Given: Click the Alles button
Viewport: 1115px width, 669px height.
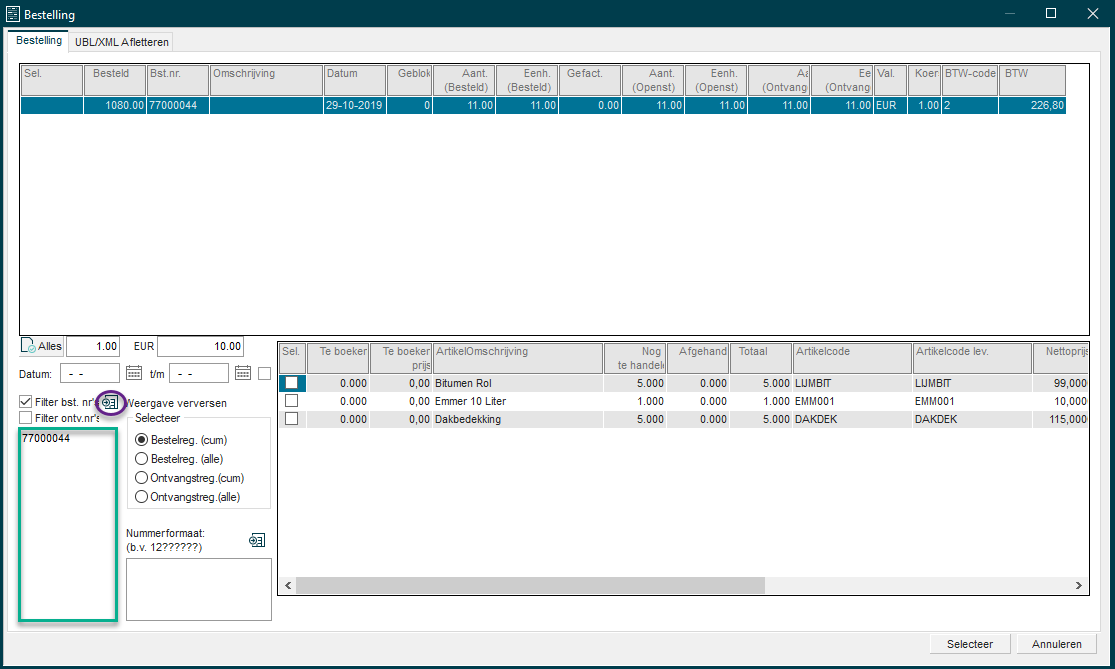Looking at the screenshot, I should click(41, 346).
